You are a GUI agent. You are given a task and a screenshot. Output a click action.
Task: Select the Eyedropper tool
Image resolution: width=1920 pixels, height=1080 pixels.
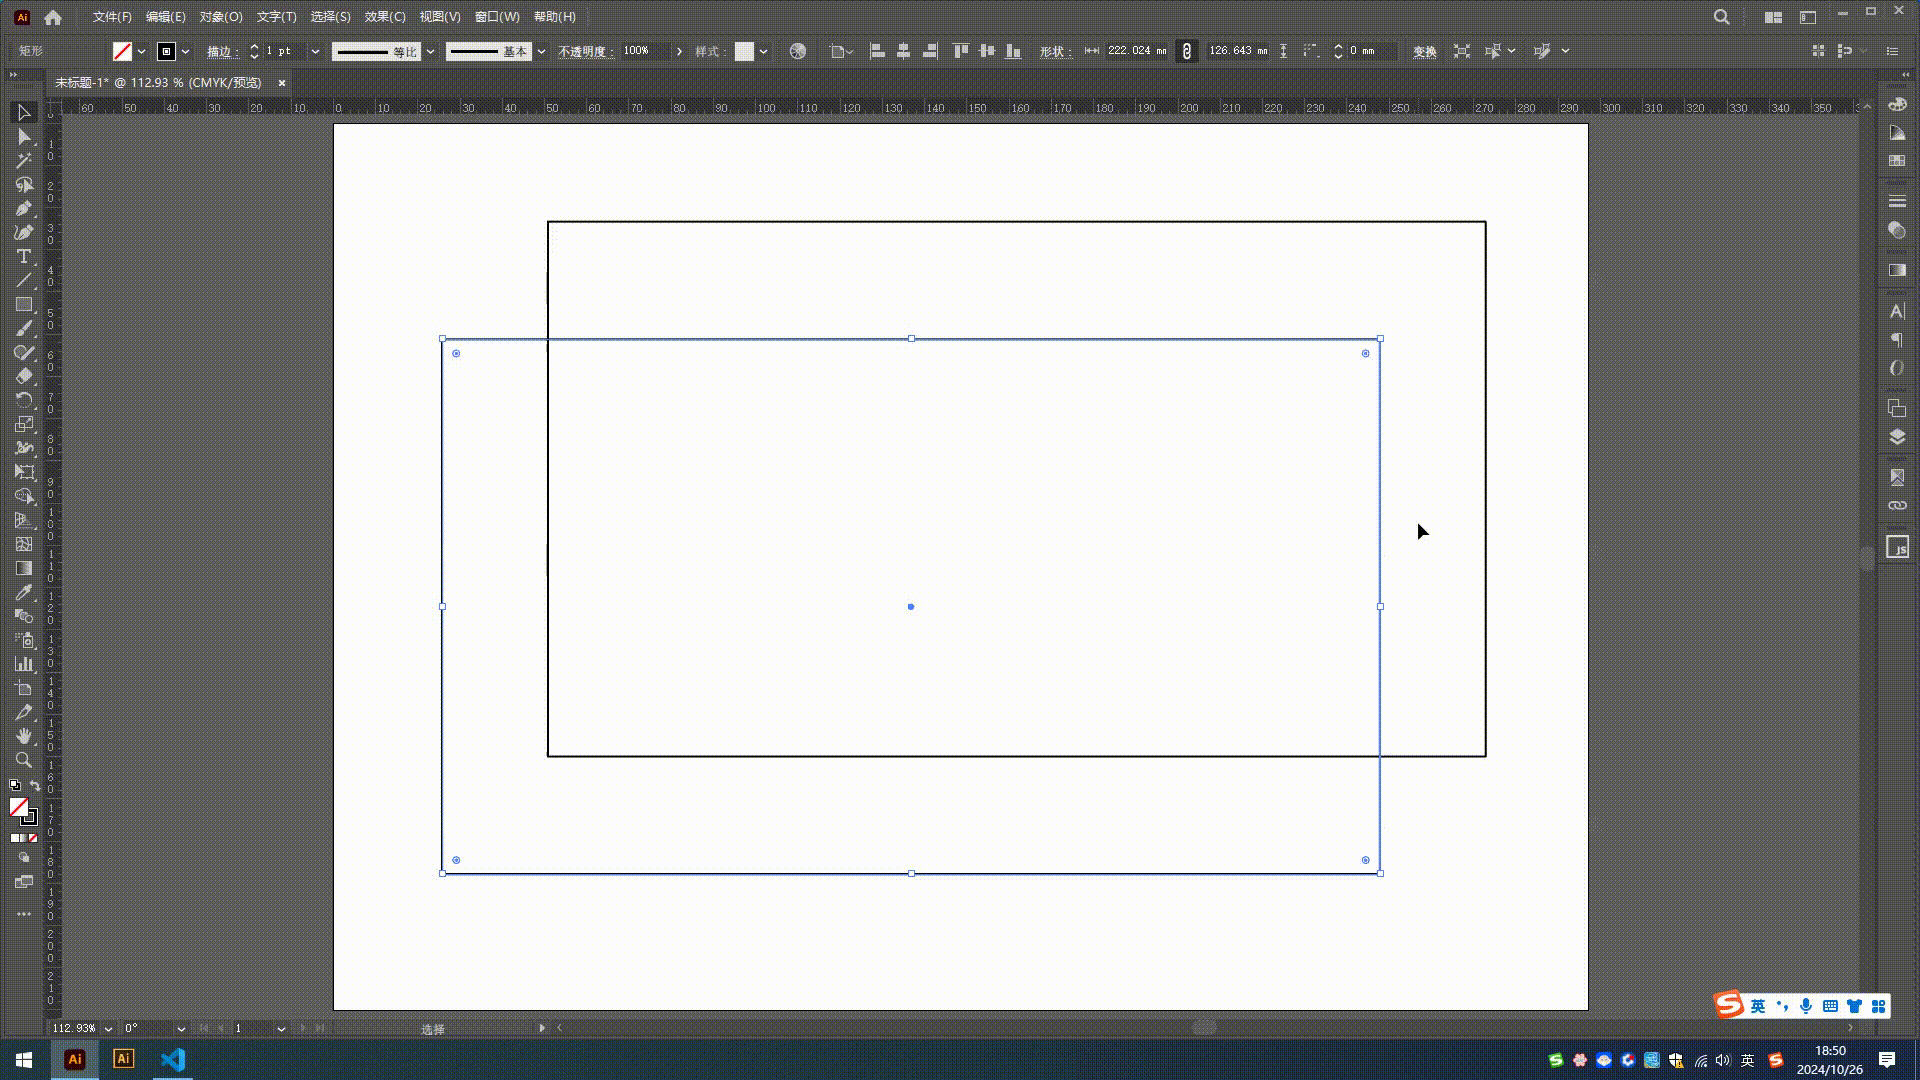coord(24,592)
